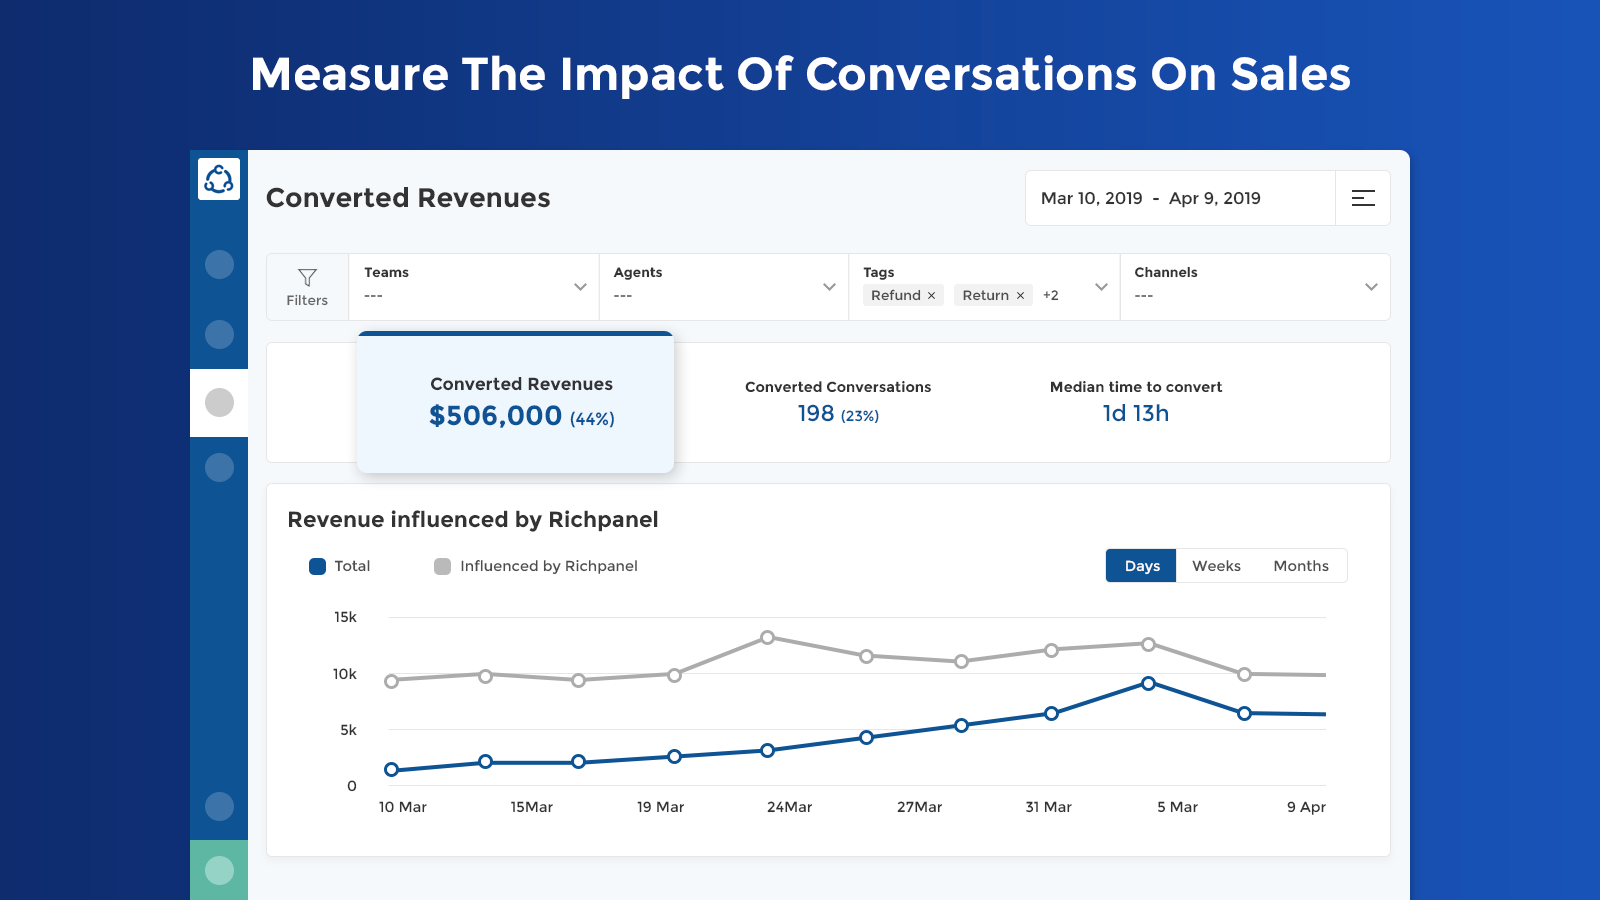Image resolution: width=1600 pixels, height=900 pixels.
Task: Open the Median time to convert metric
Action: coord(1136,402)
